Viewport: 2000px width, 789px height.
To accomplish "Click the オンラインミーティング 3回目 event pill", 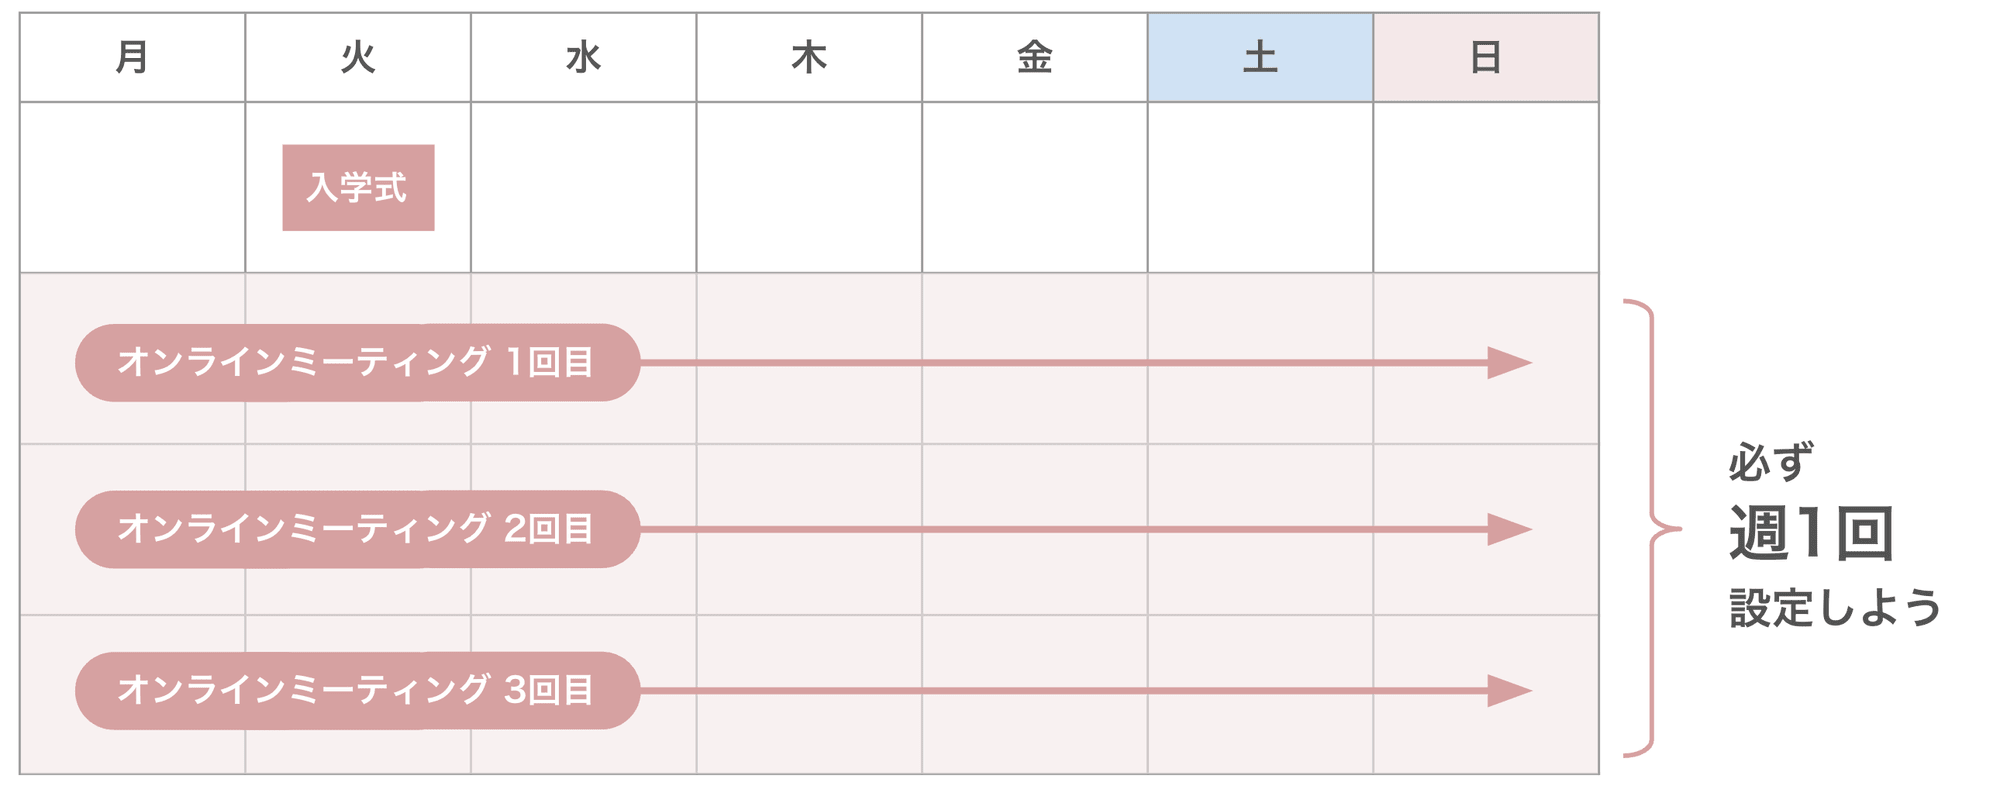I will pyautogui.click(x=357, y=690).
